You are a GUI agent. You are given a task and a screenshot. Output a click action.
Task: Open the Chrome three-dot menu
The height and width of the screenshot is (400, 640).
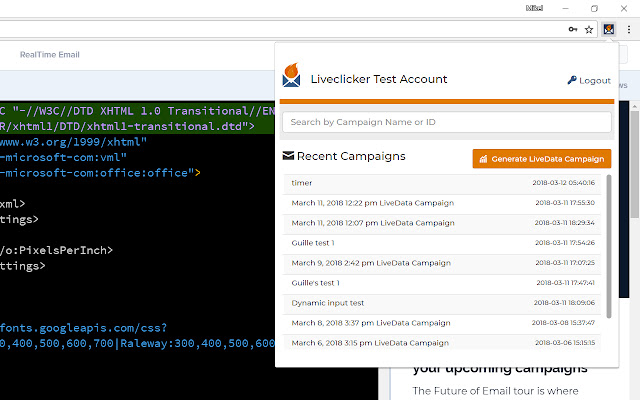[627, 30]
